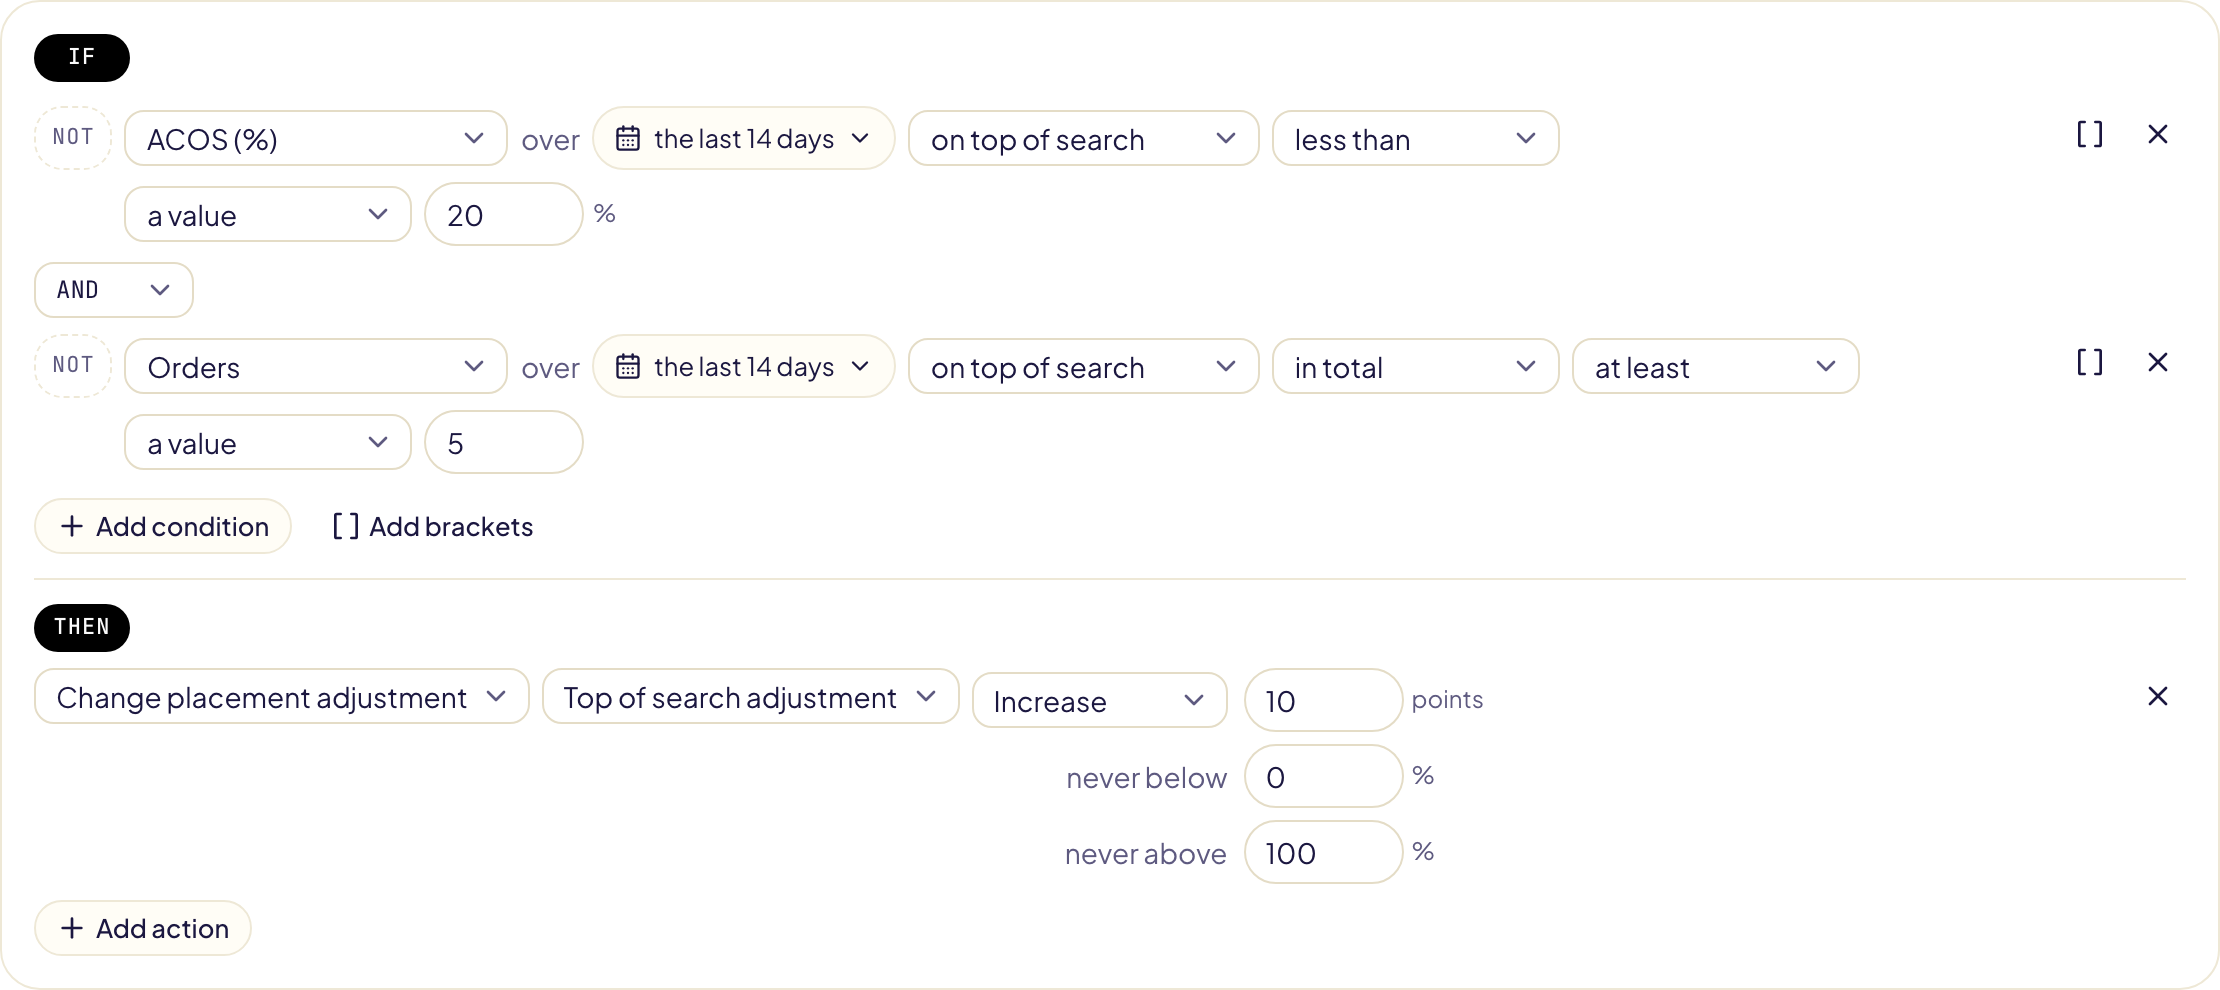Click the ACOS threshold field showing 20

tap(504, 214)
